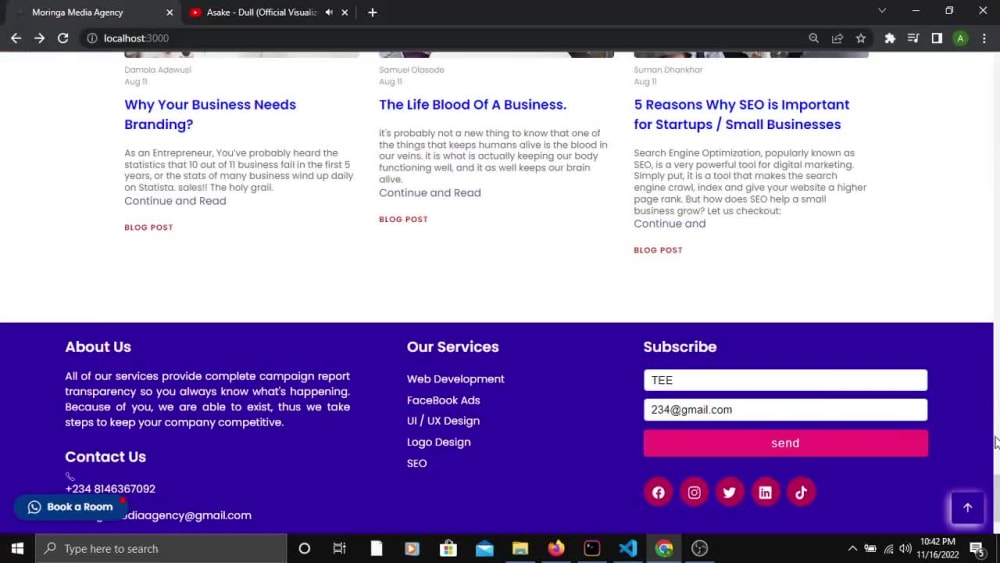
Task: Open the Mail app from taskbar
Action: (x=485, y=548)
